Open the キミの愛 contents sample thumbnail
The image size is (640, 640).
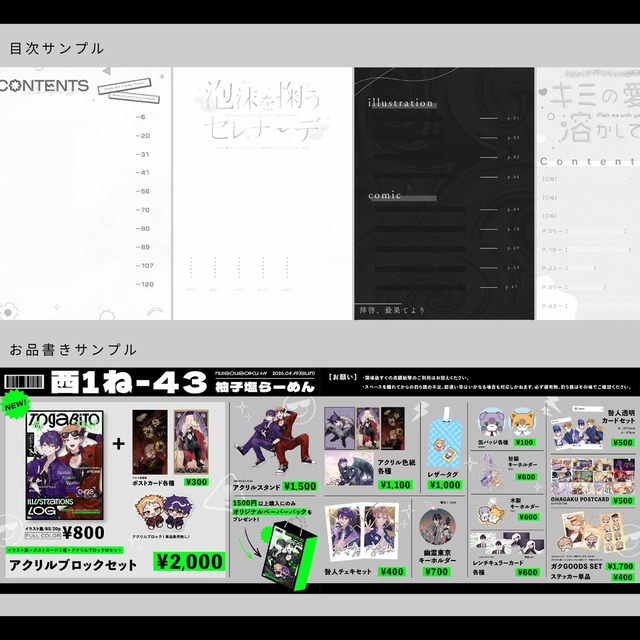pyautogui.click(x=588, y=193)
